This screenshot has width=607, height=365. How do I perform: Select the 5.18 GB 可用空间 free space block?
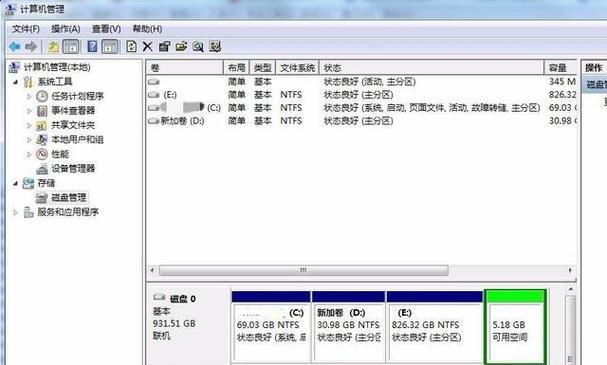coord(515,327)
